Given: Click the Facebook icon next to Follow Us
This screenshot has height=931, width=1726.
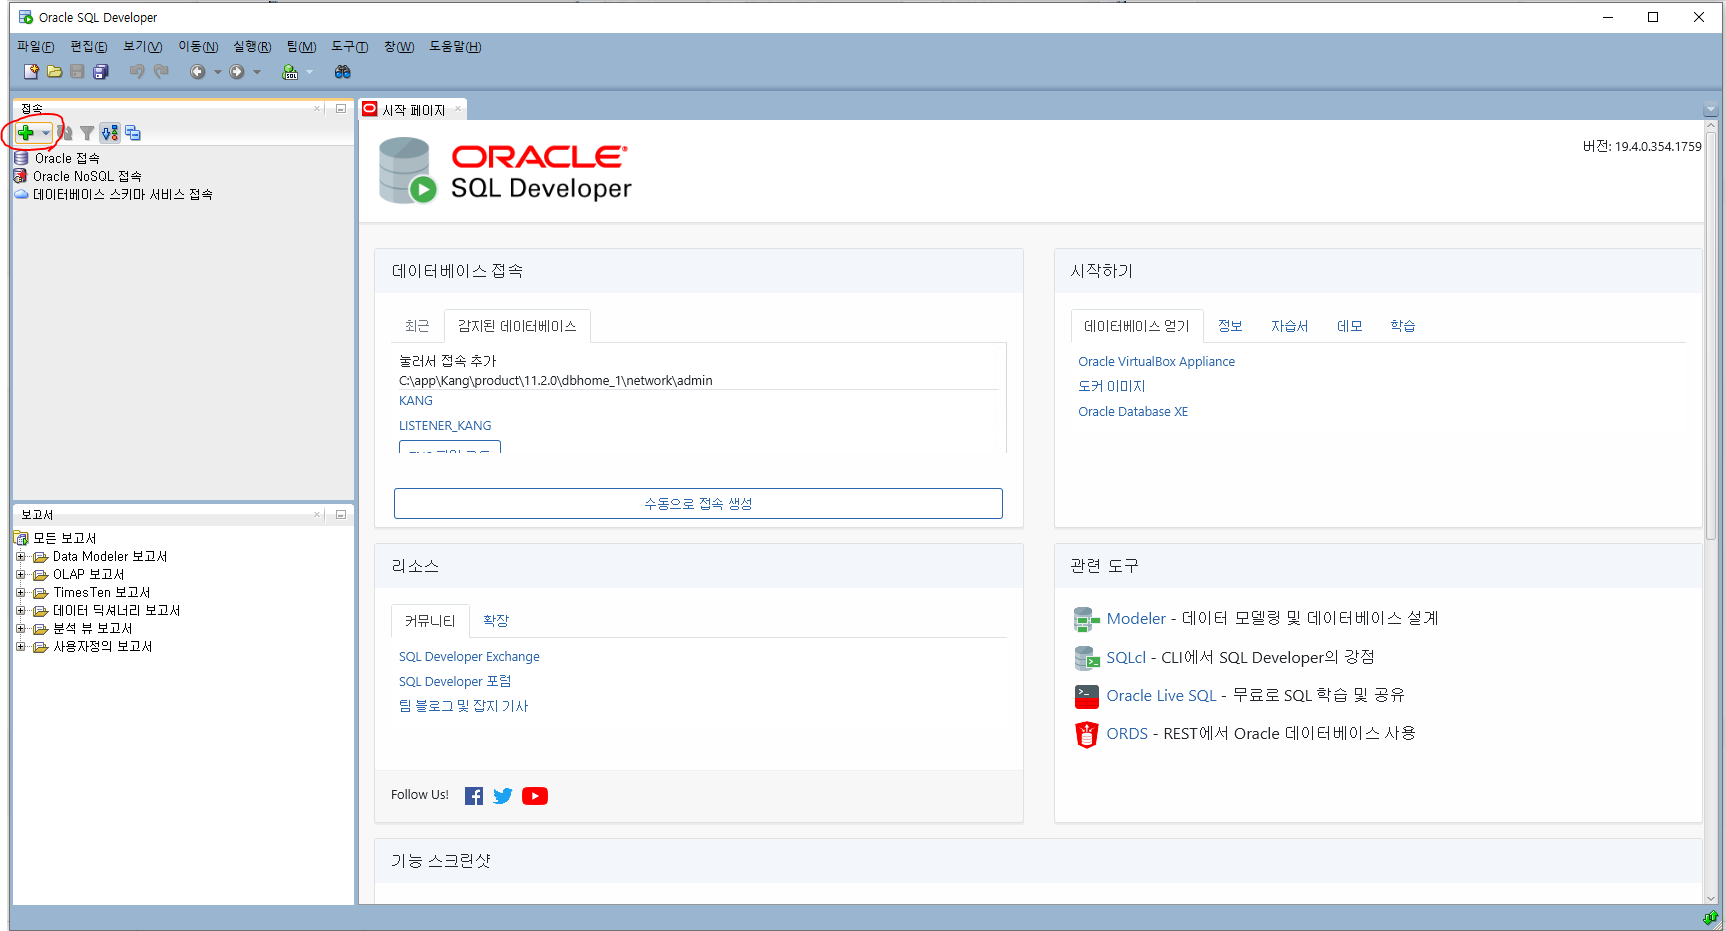Looking at the screenshot, I should point(474,796).
